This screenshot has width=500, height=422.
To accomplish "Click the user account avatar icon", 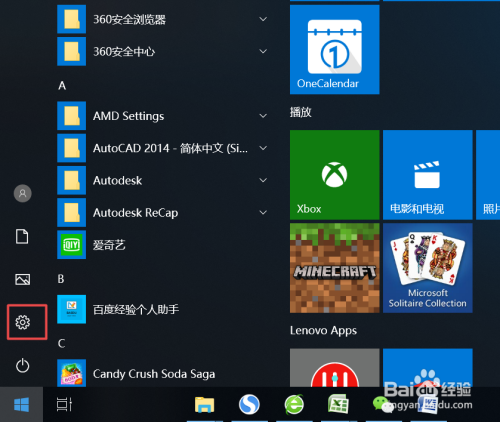I will 23,193.
